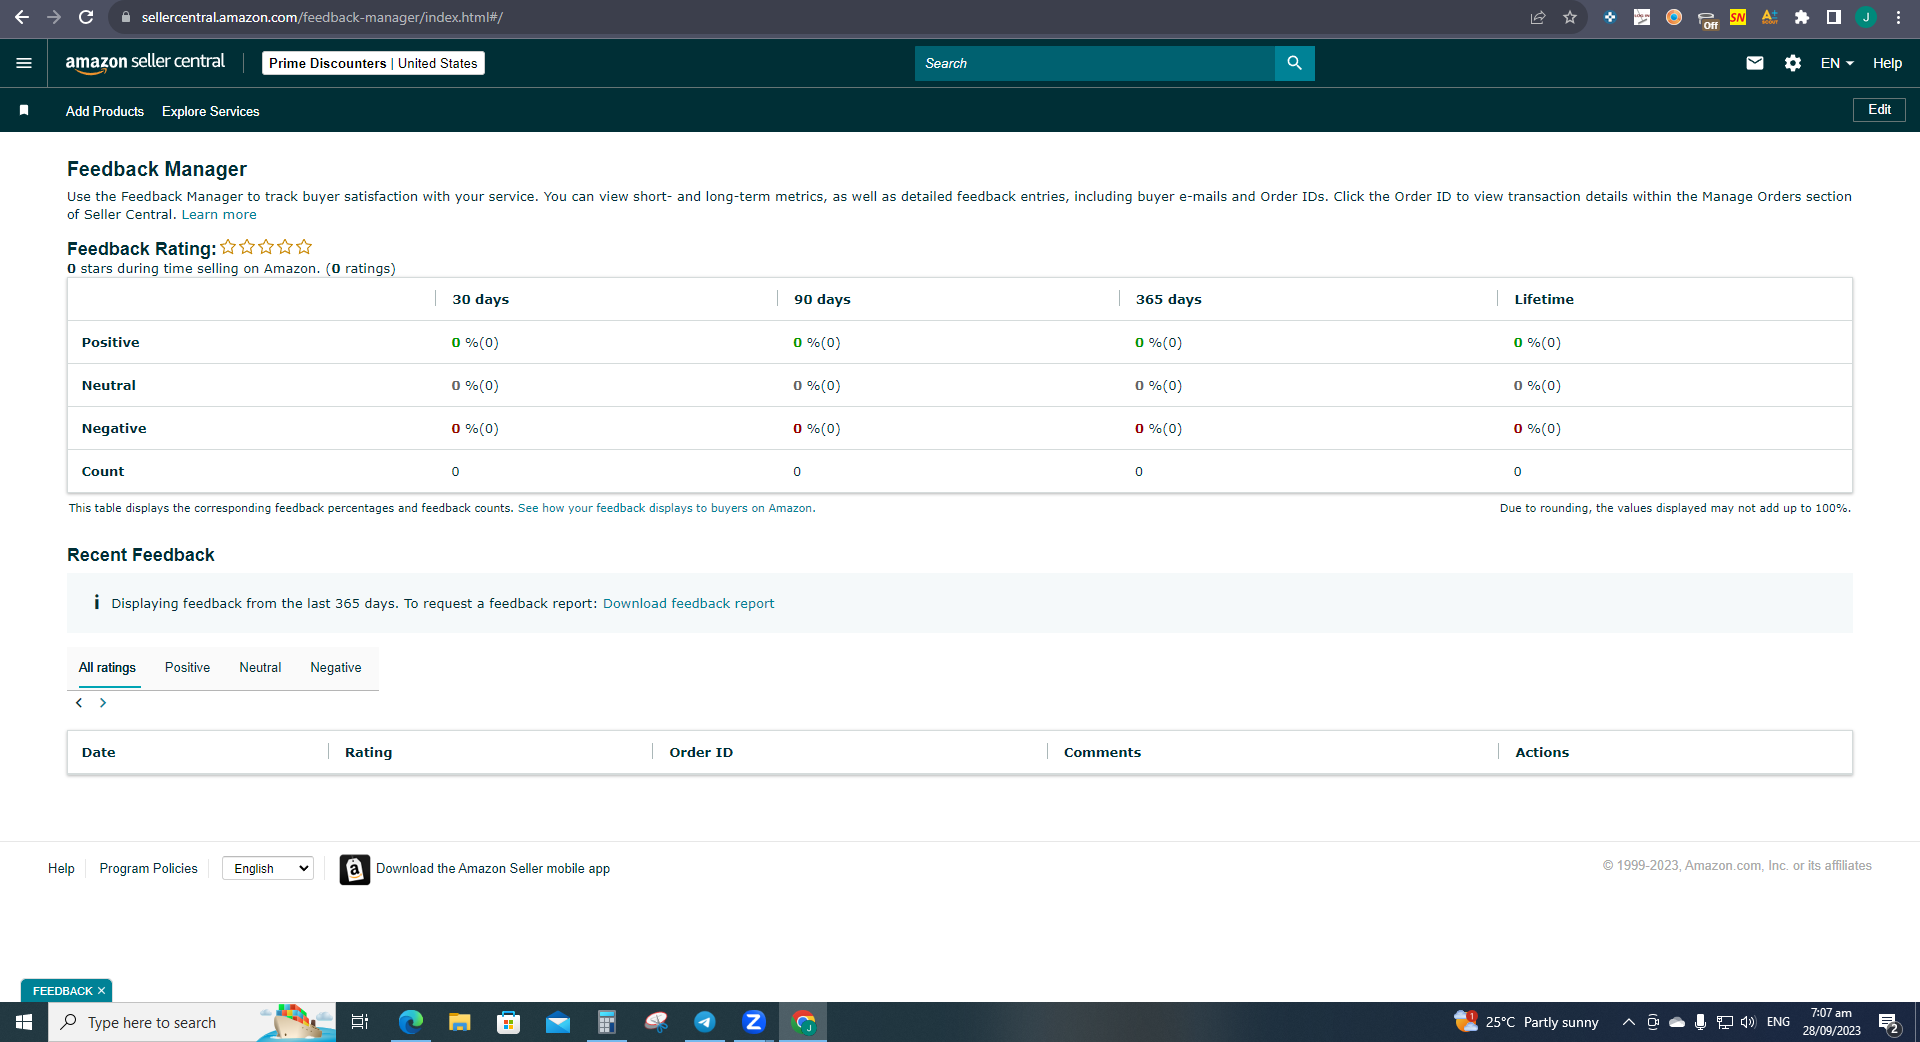Image resolution: width=1920 pixels, height=1042 pixels.
Task: Show hidden system tray icons chevron
Action: click(x=1629, y=1022)
